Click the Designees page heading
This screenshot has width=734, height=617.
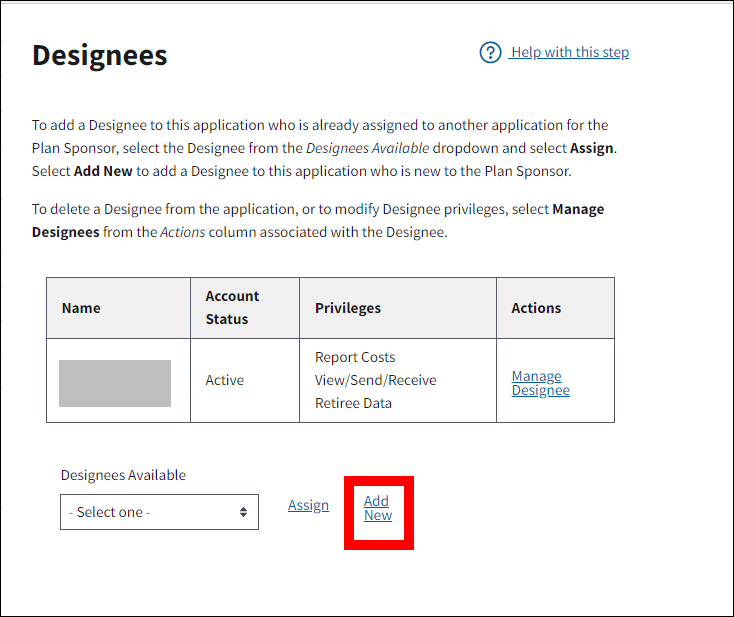[x=100, y=56]
